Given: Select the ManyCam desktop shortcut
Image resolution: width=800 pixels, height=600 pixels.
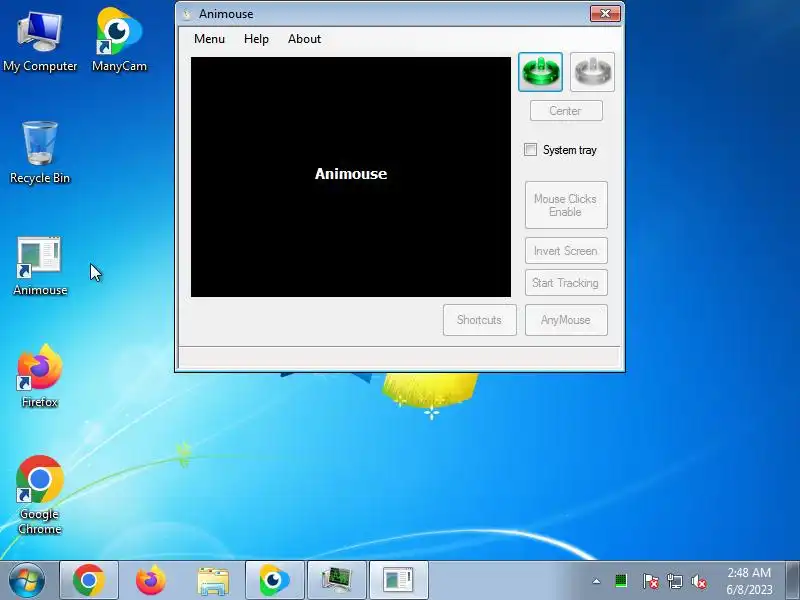Looking at the screenshot, I should pyautogui.click(x=119, y=41).
